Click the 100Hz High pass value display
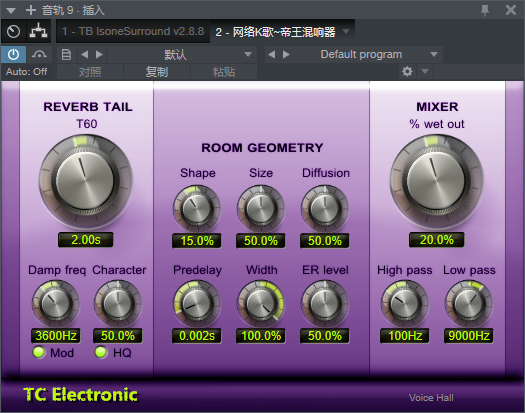This screenshot has height=413, width=525. pos(405,336)
